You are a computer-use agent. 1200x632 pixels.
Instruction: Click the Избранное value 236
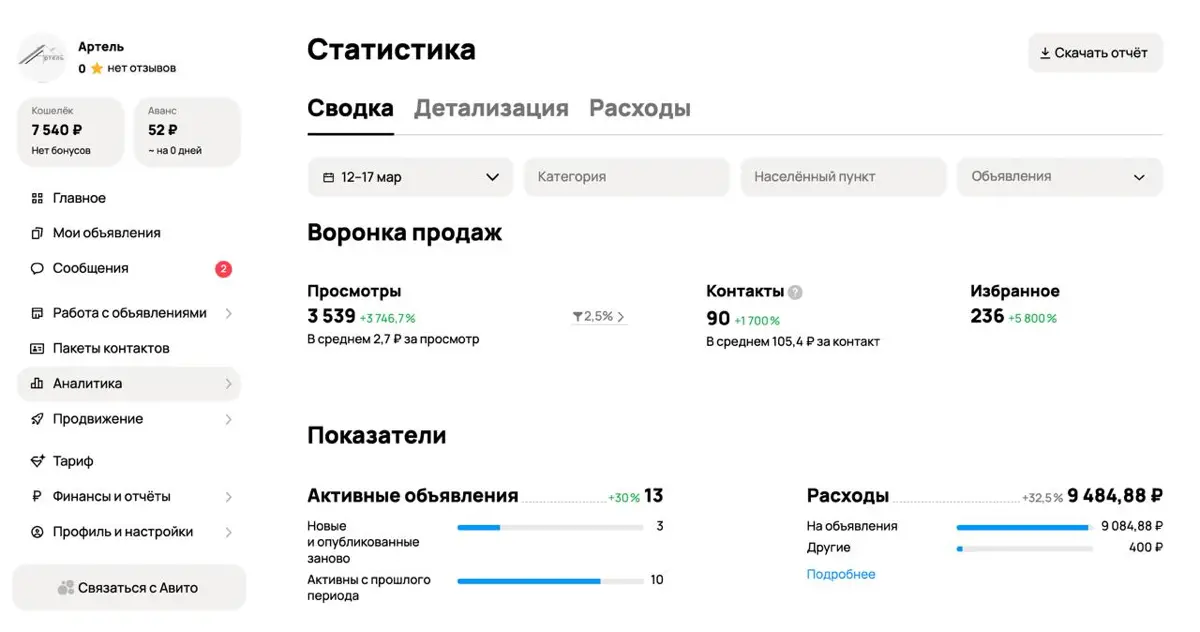[x=987, y=316]
